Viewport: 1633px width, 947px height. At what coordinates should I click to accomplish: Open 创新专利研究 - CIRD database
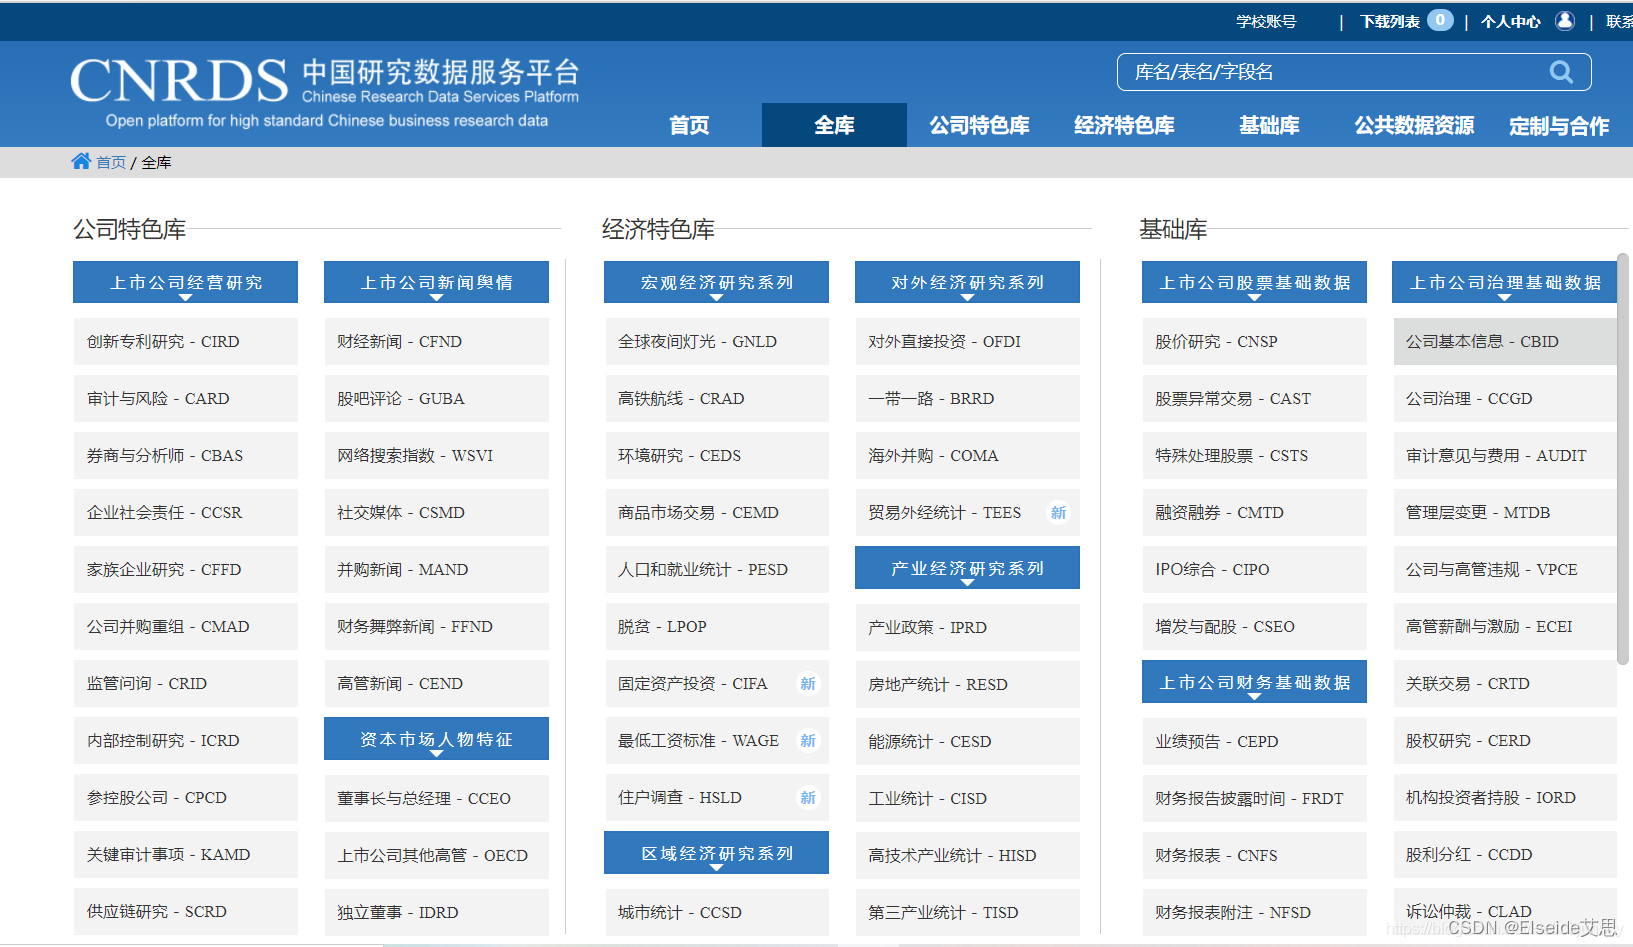pos(185,341)
